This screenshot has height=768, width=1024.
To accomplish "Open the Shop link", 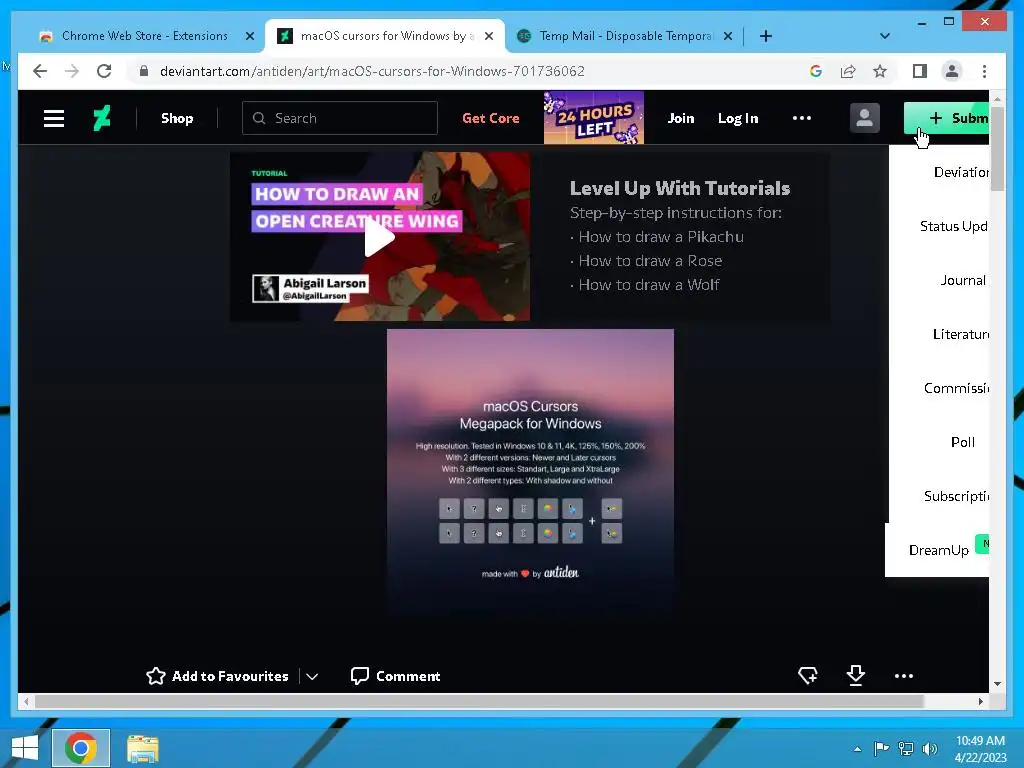I will tap(177, 118).
